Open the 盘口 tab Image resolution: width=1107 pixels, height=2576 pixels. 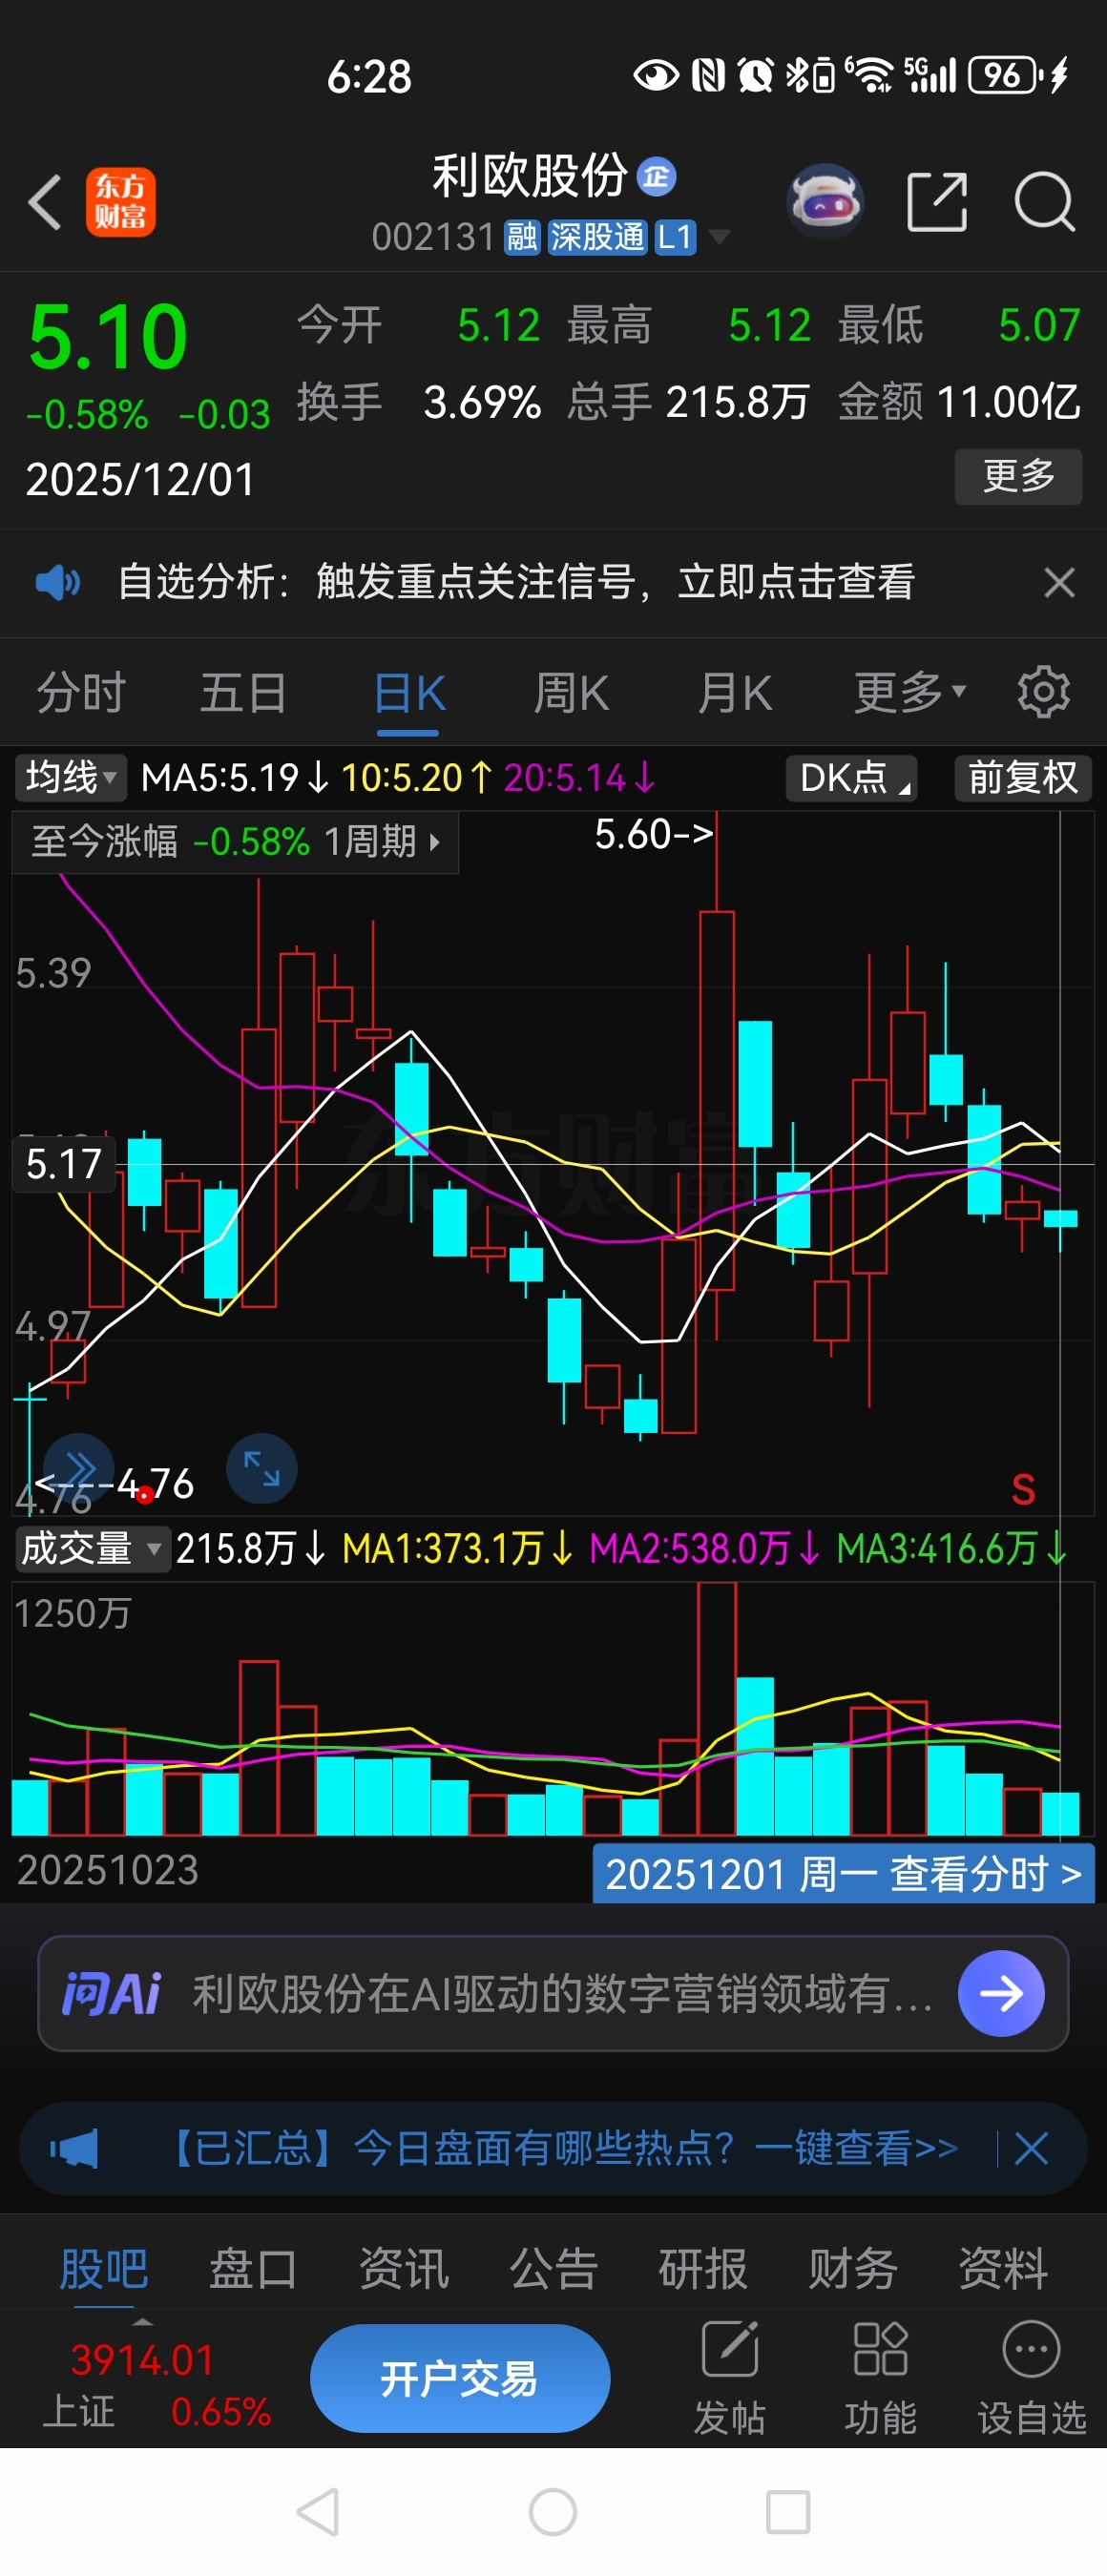[253, 2268]
